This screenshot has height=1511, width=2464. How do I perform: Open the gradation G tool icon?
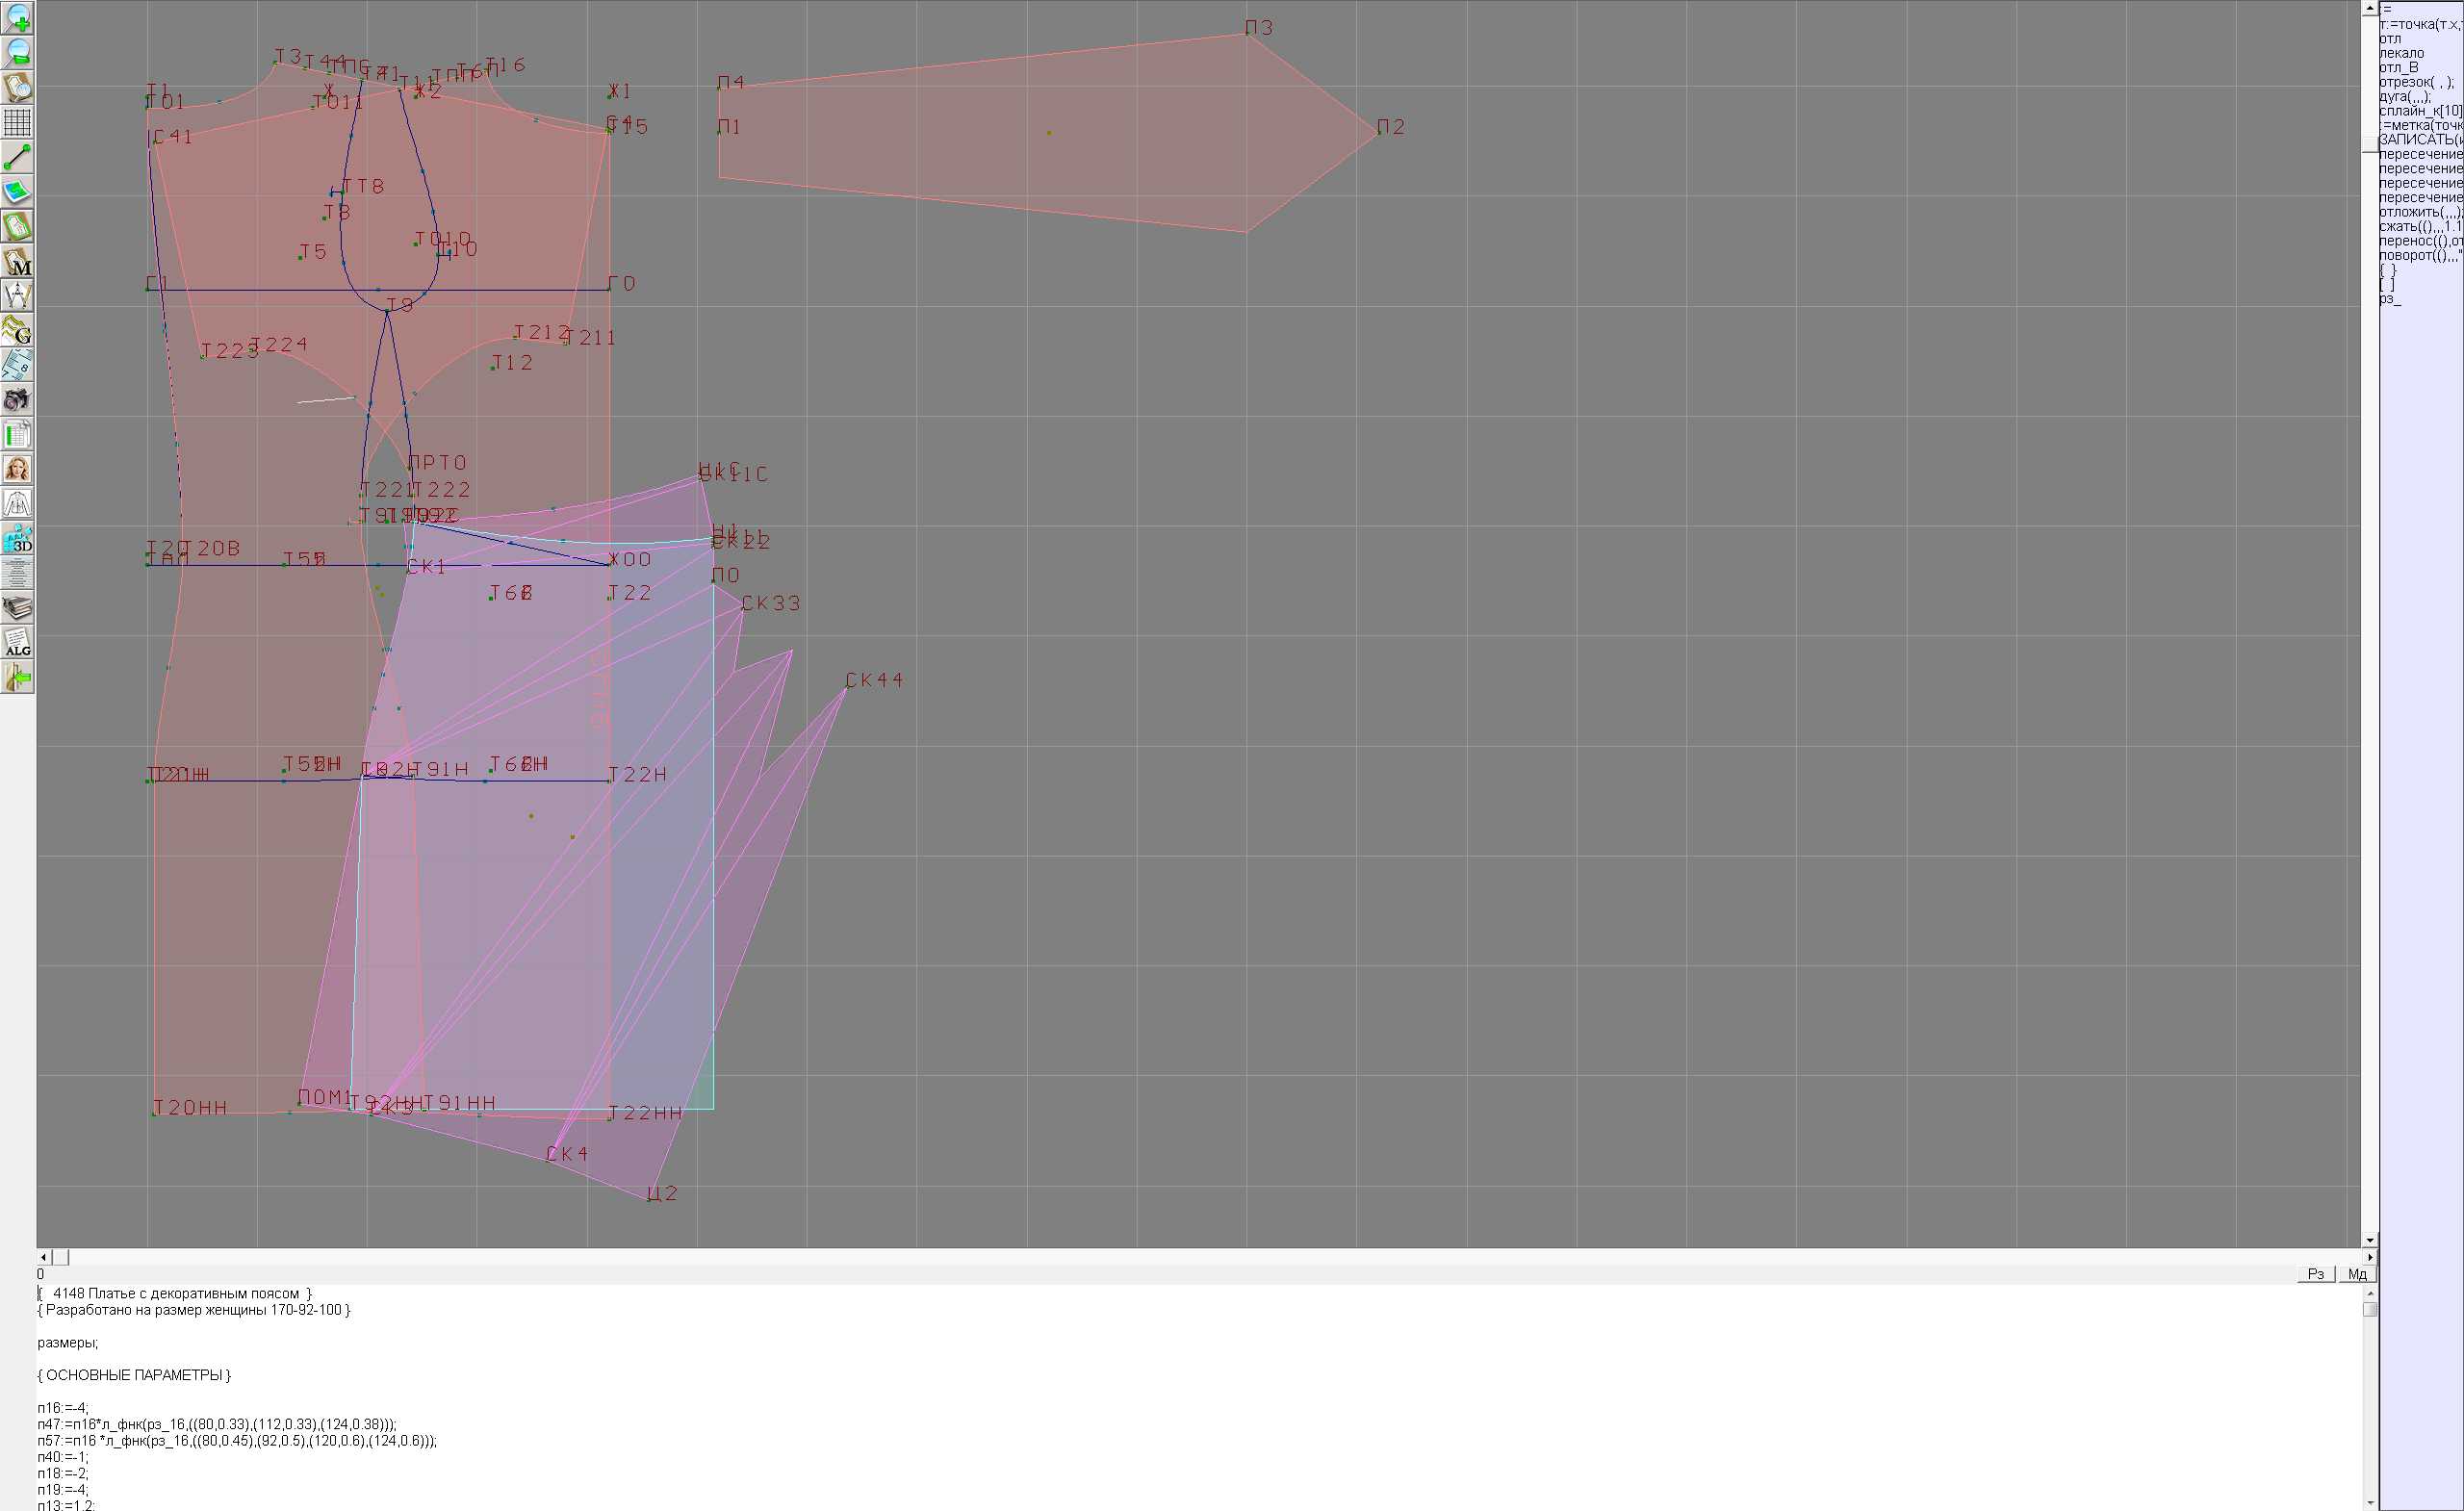[x=17, y=330]
